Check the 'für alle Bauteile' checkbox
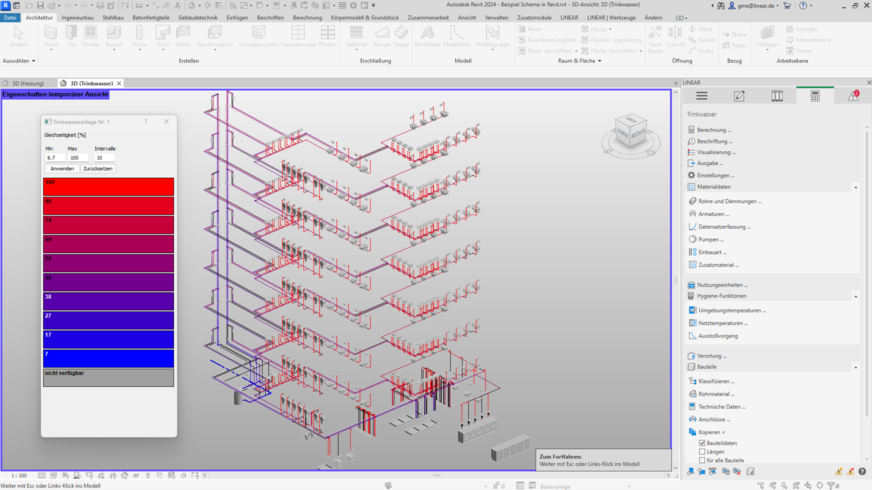 pyautogui.click(x=703, y=461)
